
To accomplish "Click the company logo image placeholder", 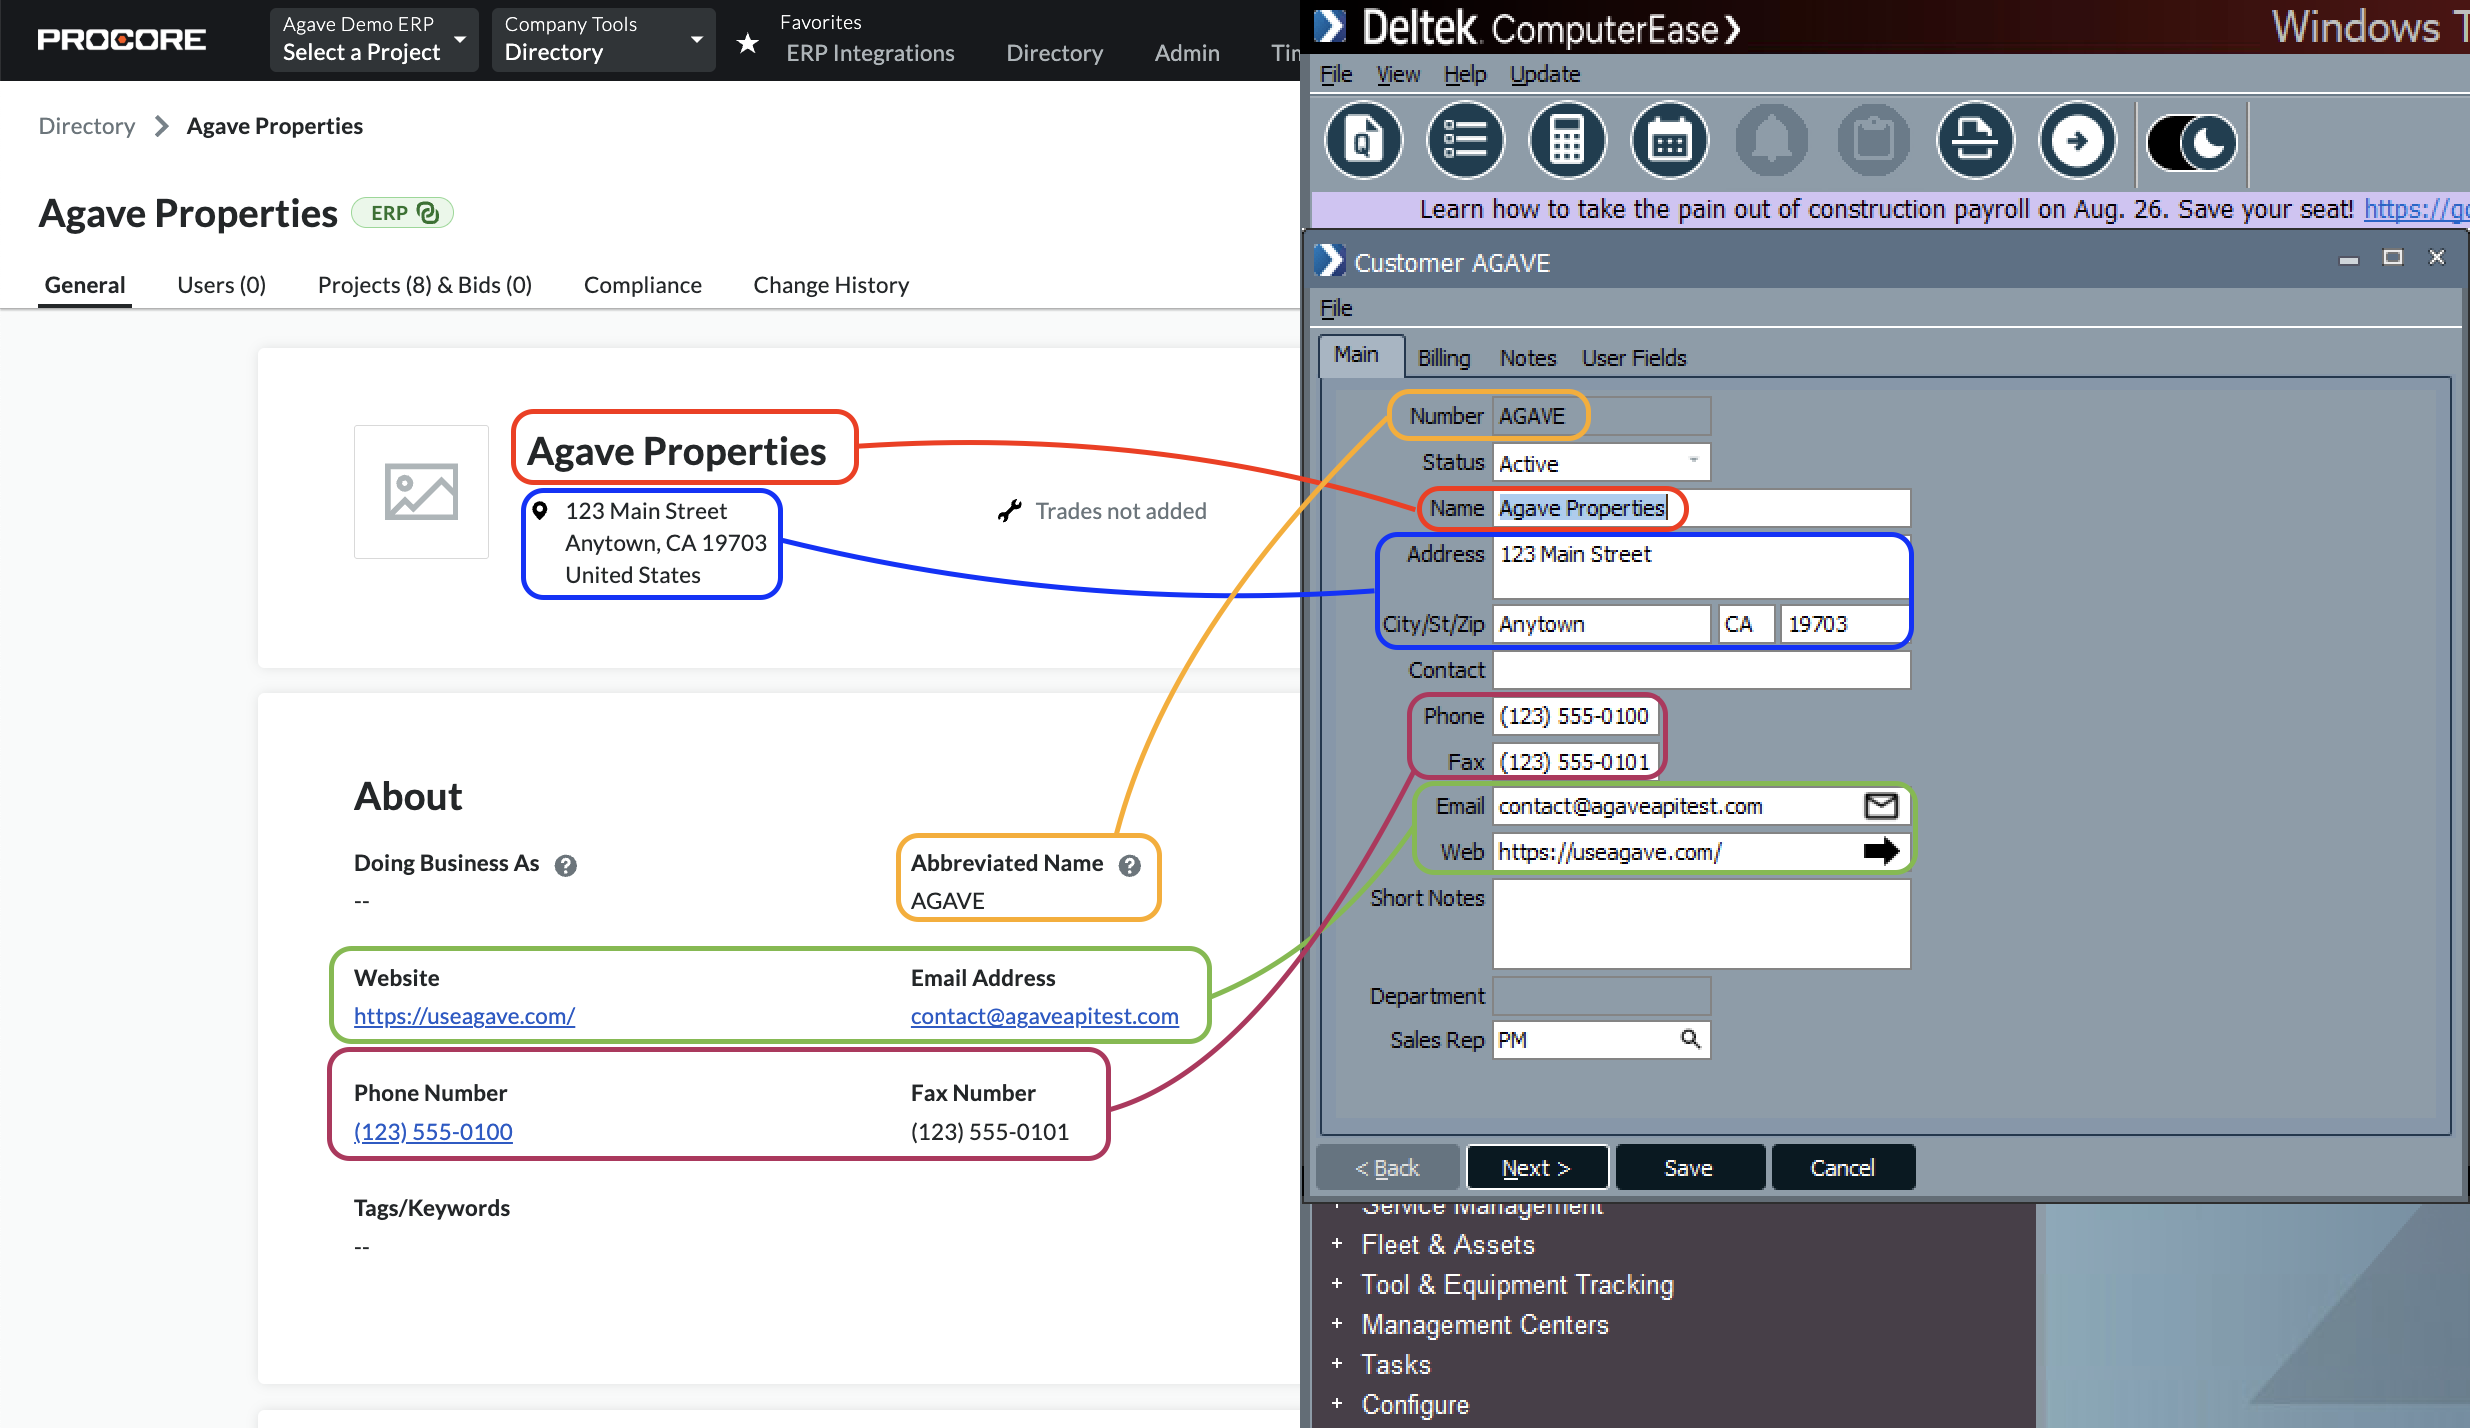I will (421, 491).
